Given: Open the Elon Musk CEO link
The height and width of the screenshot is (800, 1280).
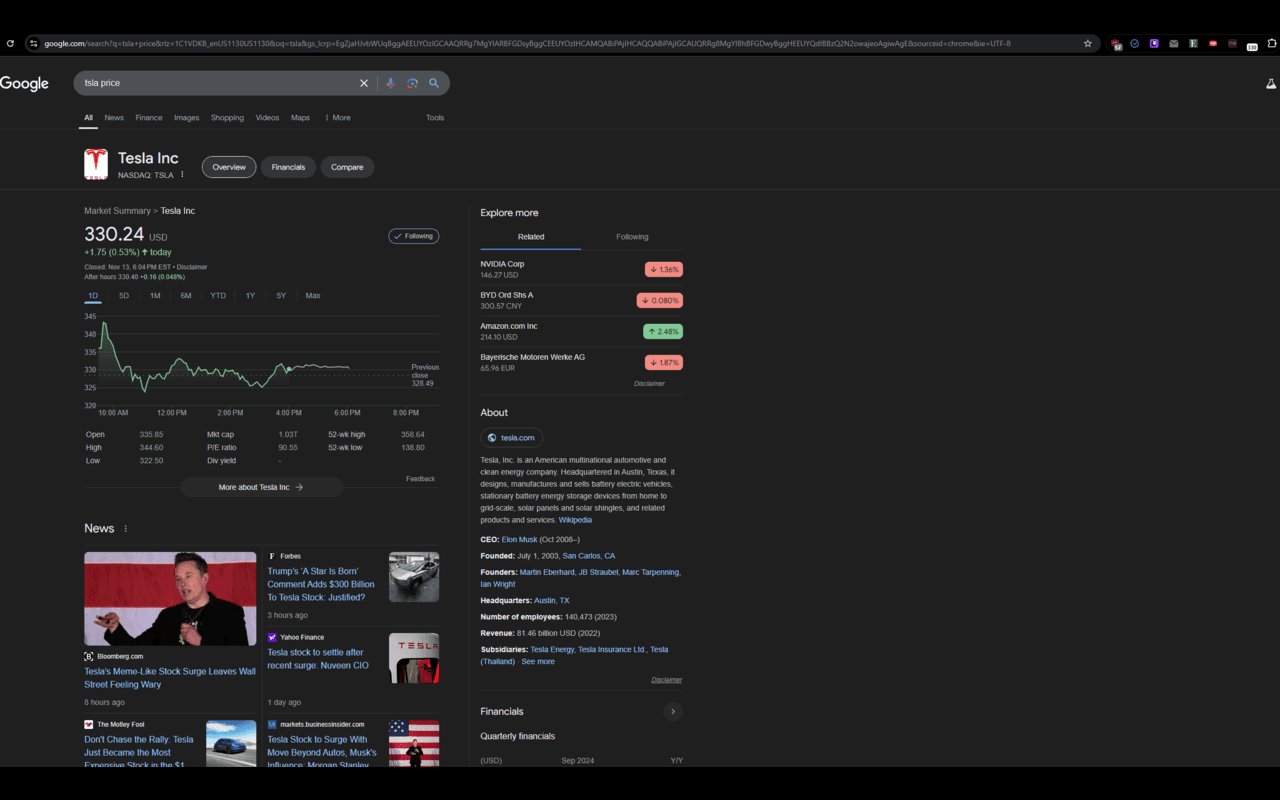Looking at the screenshot, I should point(519,540).
